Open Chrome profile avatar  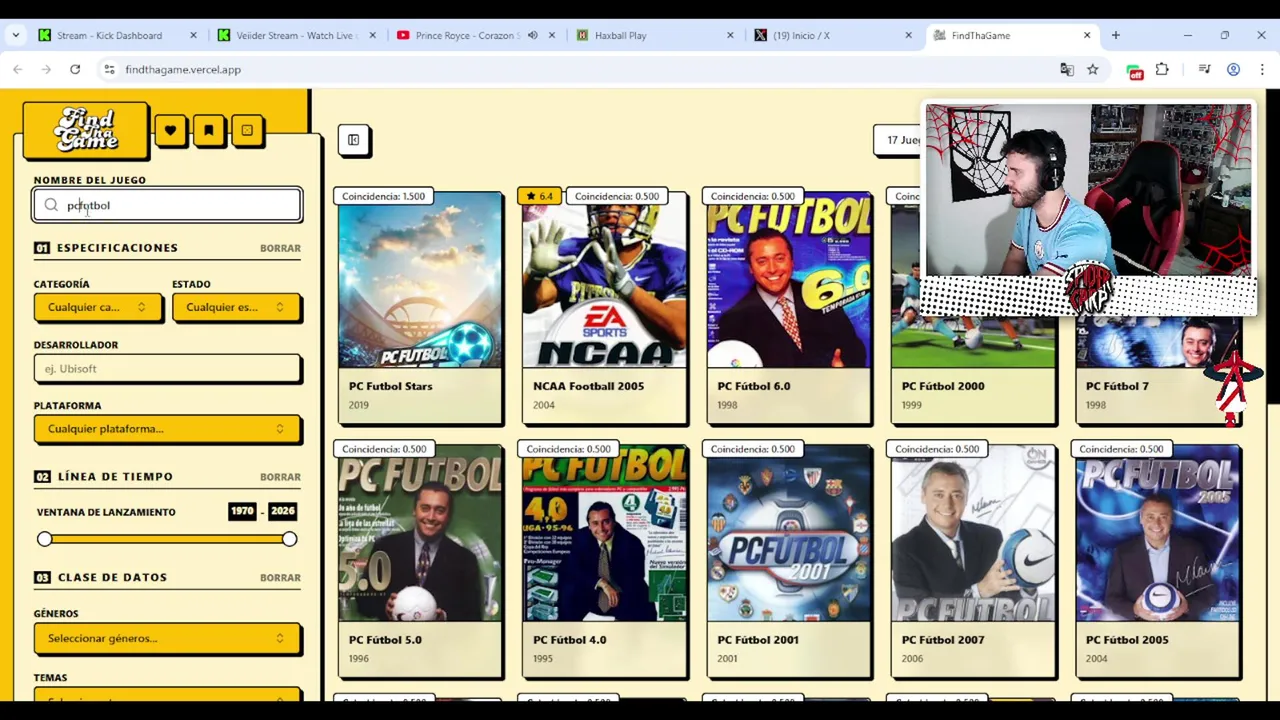click(1233, 69)
